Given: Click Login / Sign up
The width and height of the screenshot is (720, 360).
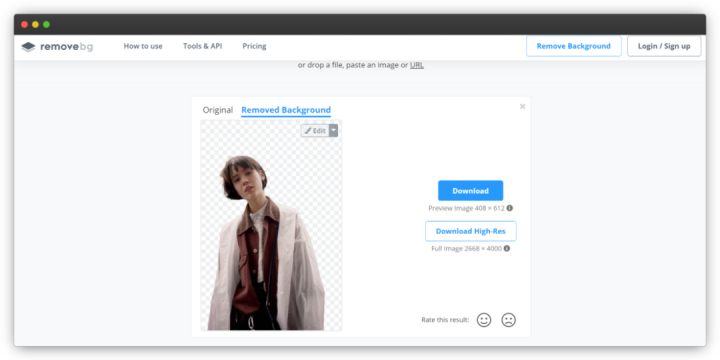Looking at the screenshot, I should point(664,46).
